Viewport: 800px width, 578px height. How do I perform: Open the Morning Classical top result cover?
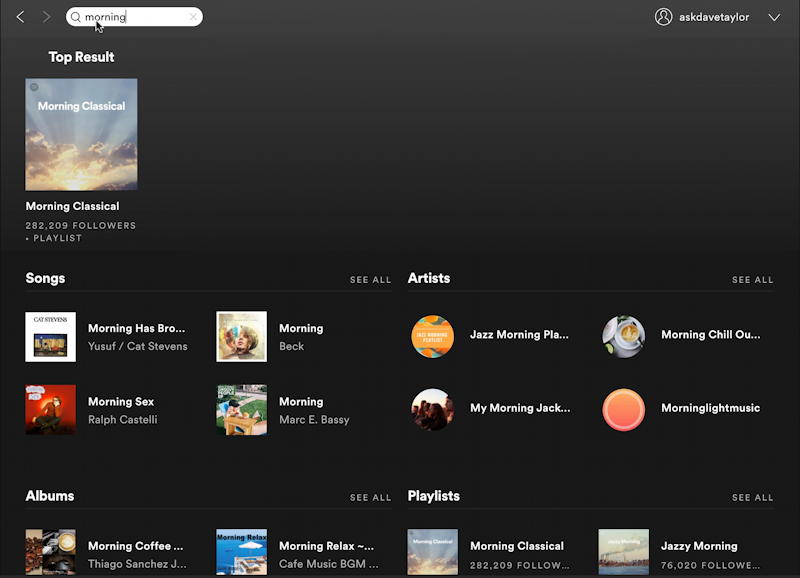tap(81, 134)
